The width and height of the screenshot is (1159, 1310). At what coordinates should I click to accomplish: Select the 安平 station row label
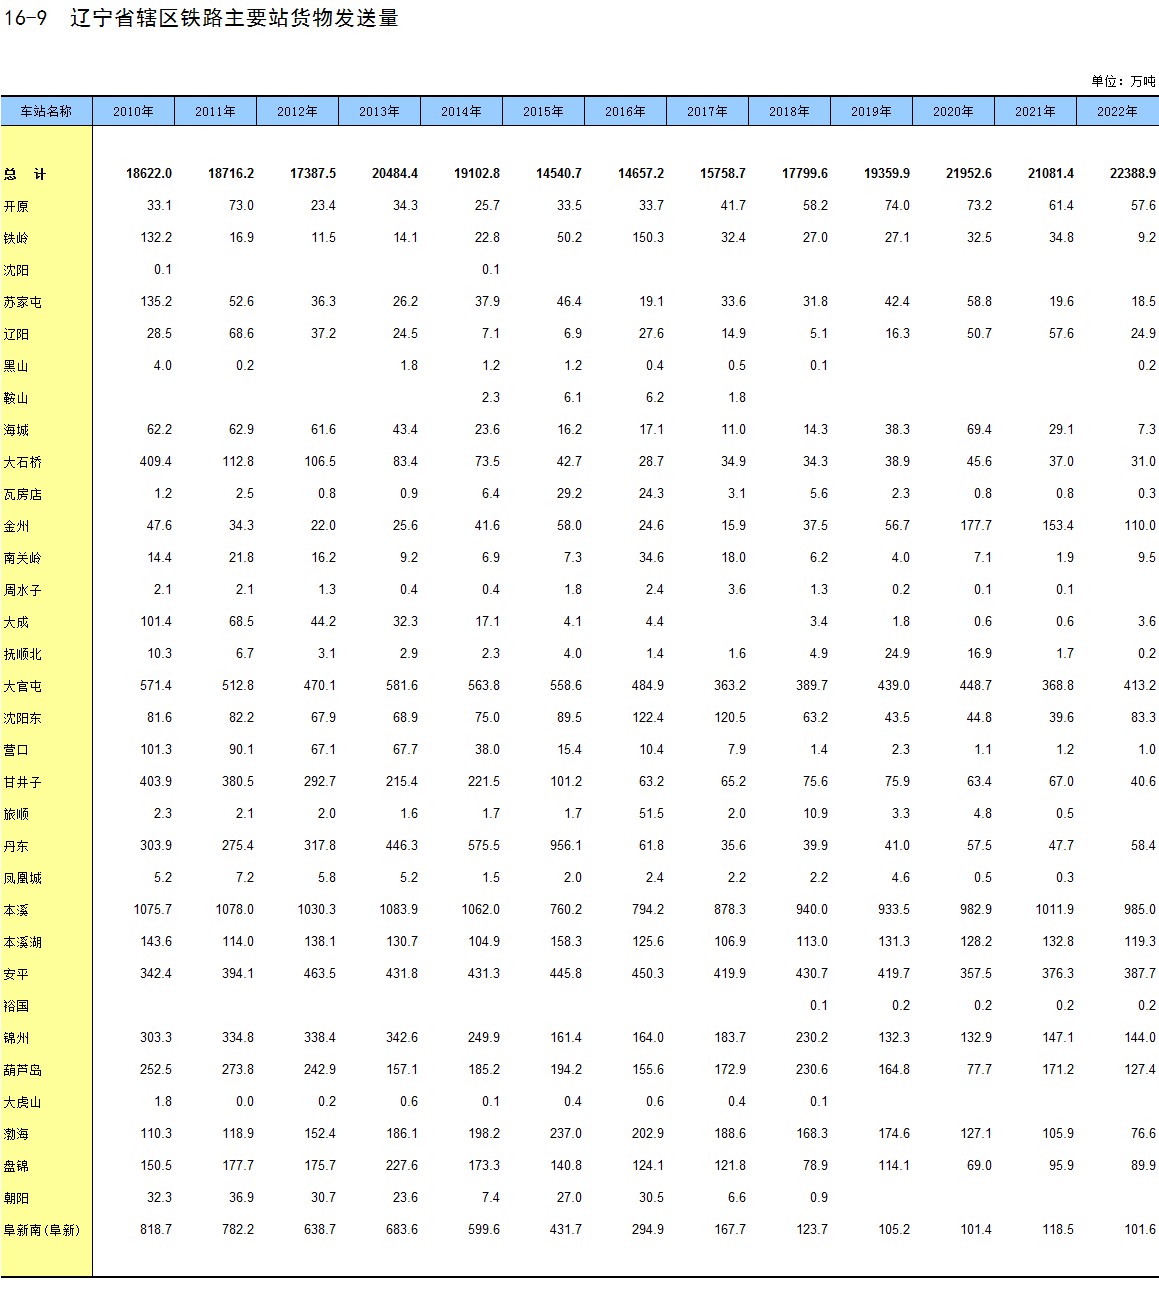(16, 974)
